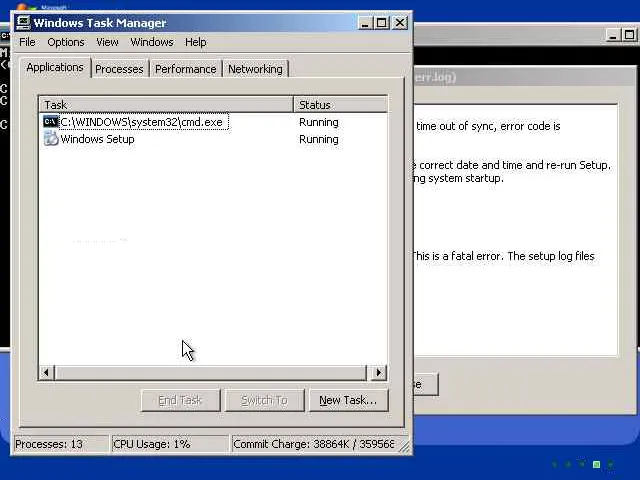
Task: Click the Commit Charge status entry
Action: pyautogui.click(x=314, y=444)
